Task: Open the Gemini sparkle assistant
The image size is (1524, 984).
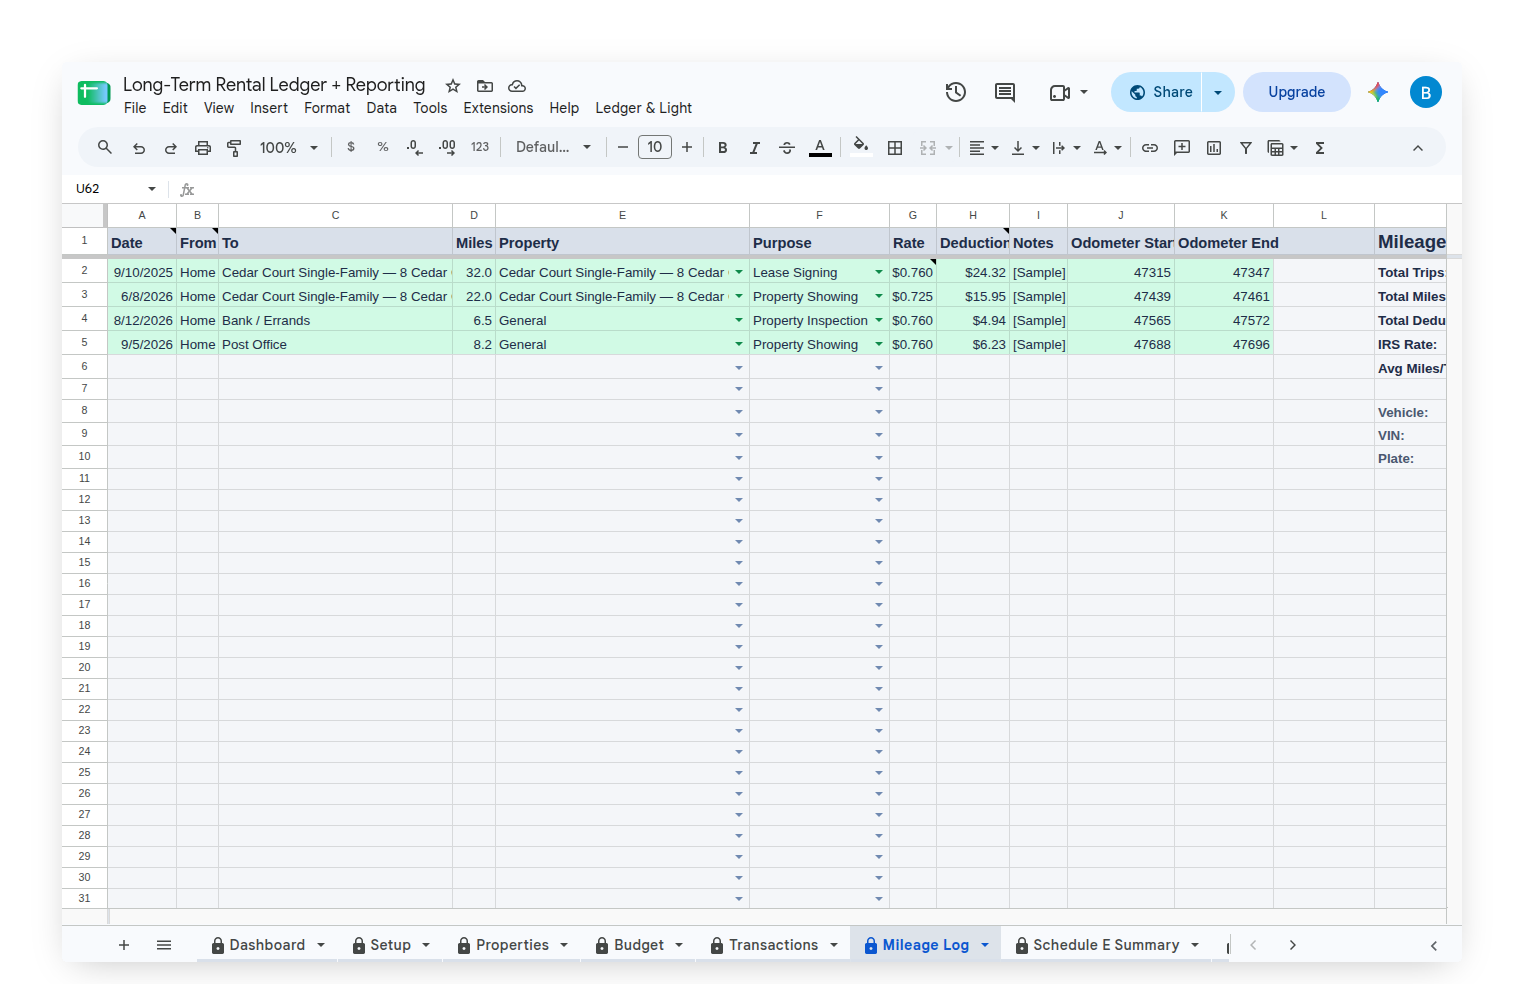Action: click(1378, 92)
